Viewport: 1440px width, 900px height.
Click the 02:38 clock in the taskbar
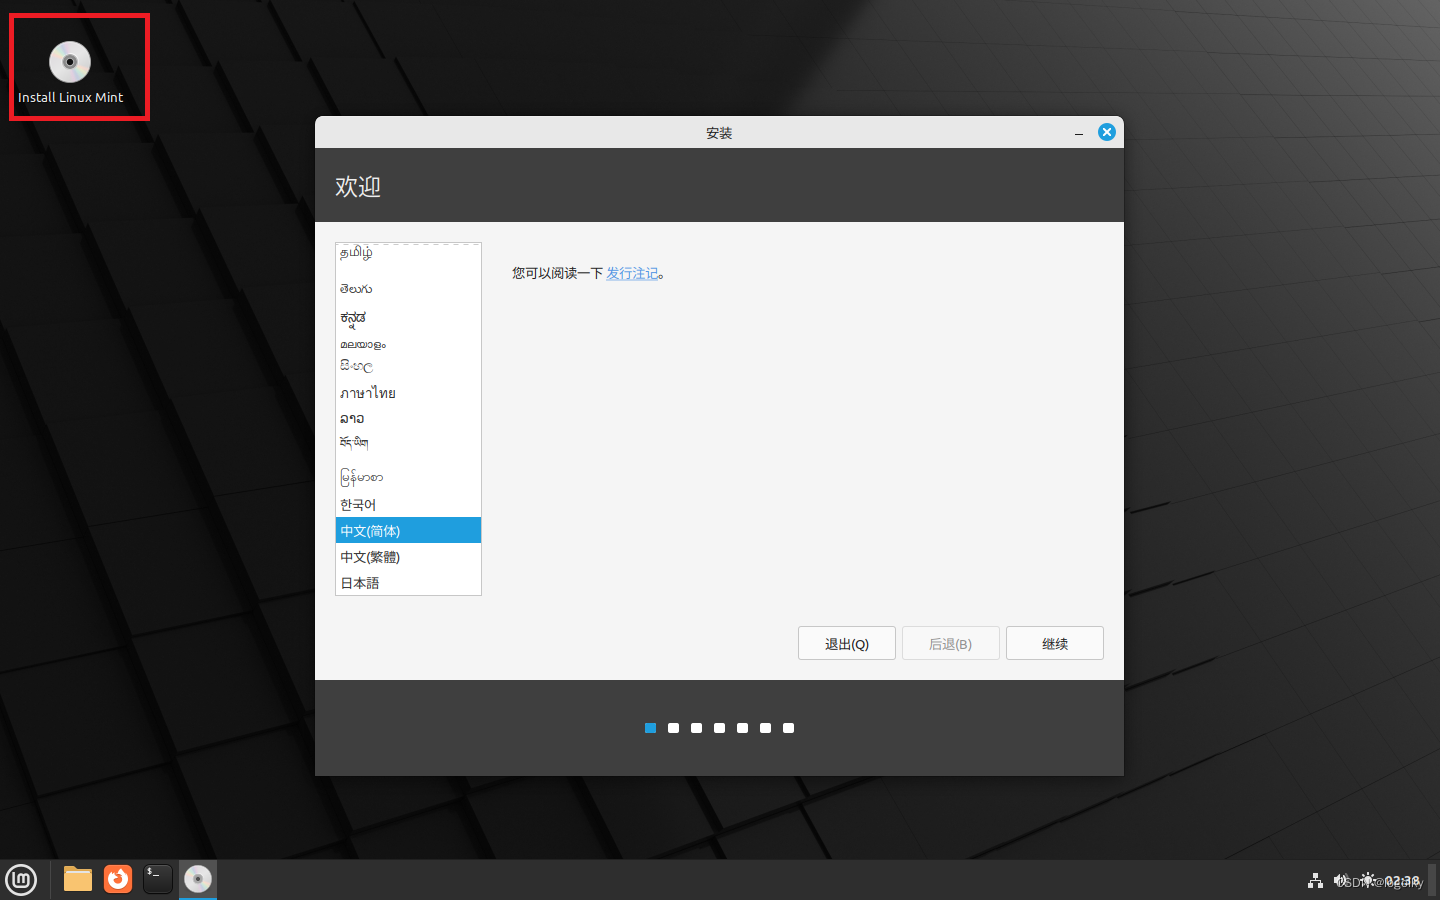[x=1402, y=880]
